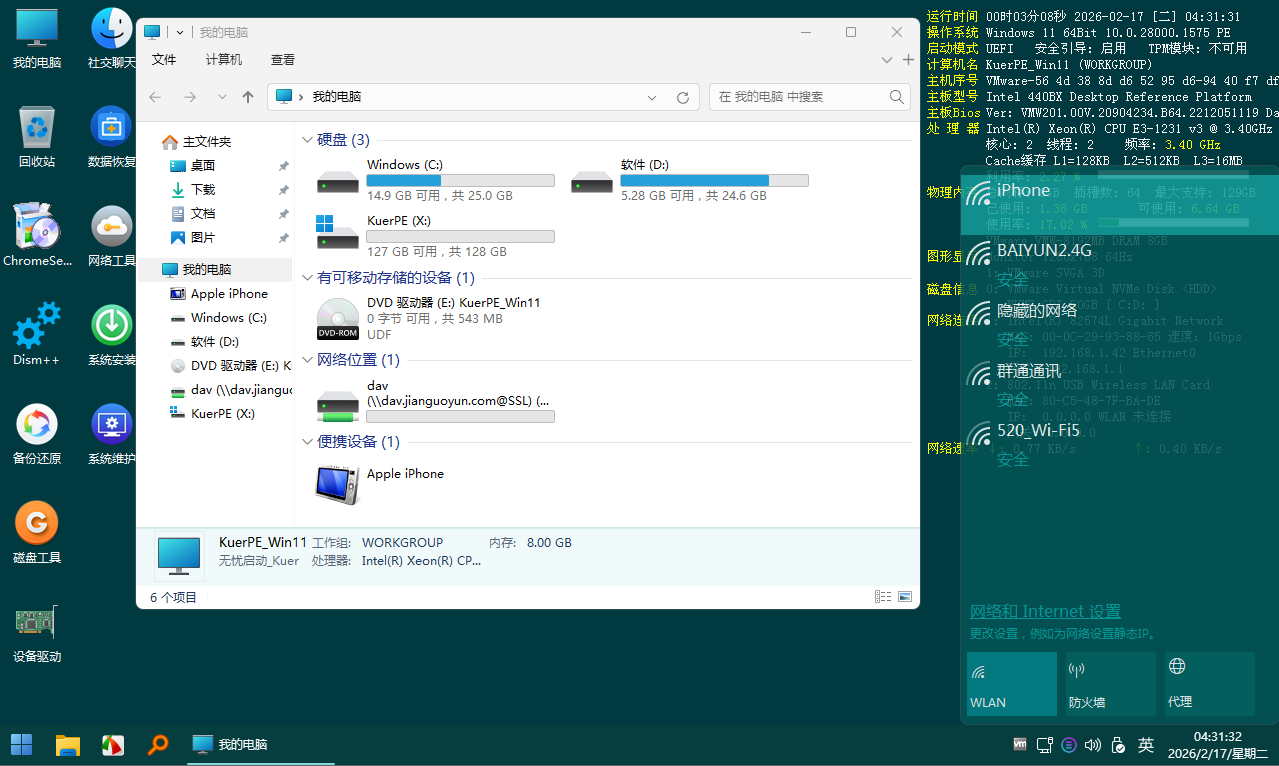This screenshot has width=1279, height=766.
Task: Click the up-directory arrow in Explorer
Action: (248, 97)
